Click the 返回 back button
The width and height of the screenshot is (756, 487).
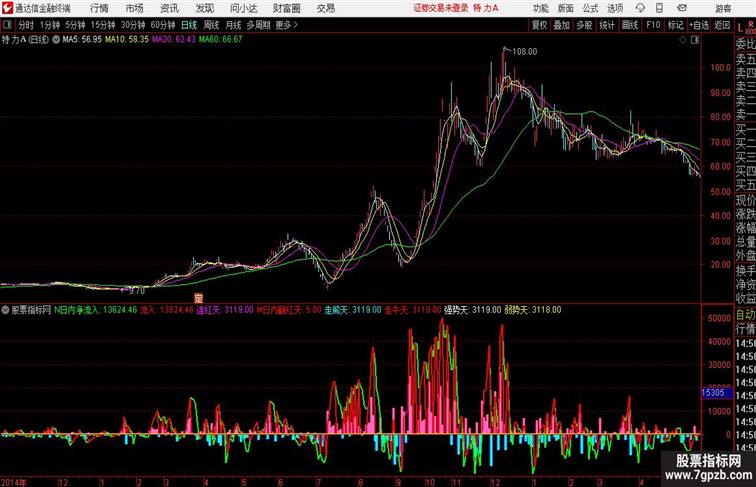coord(722,25)
